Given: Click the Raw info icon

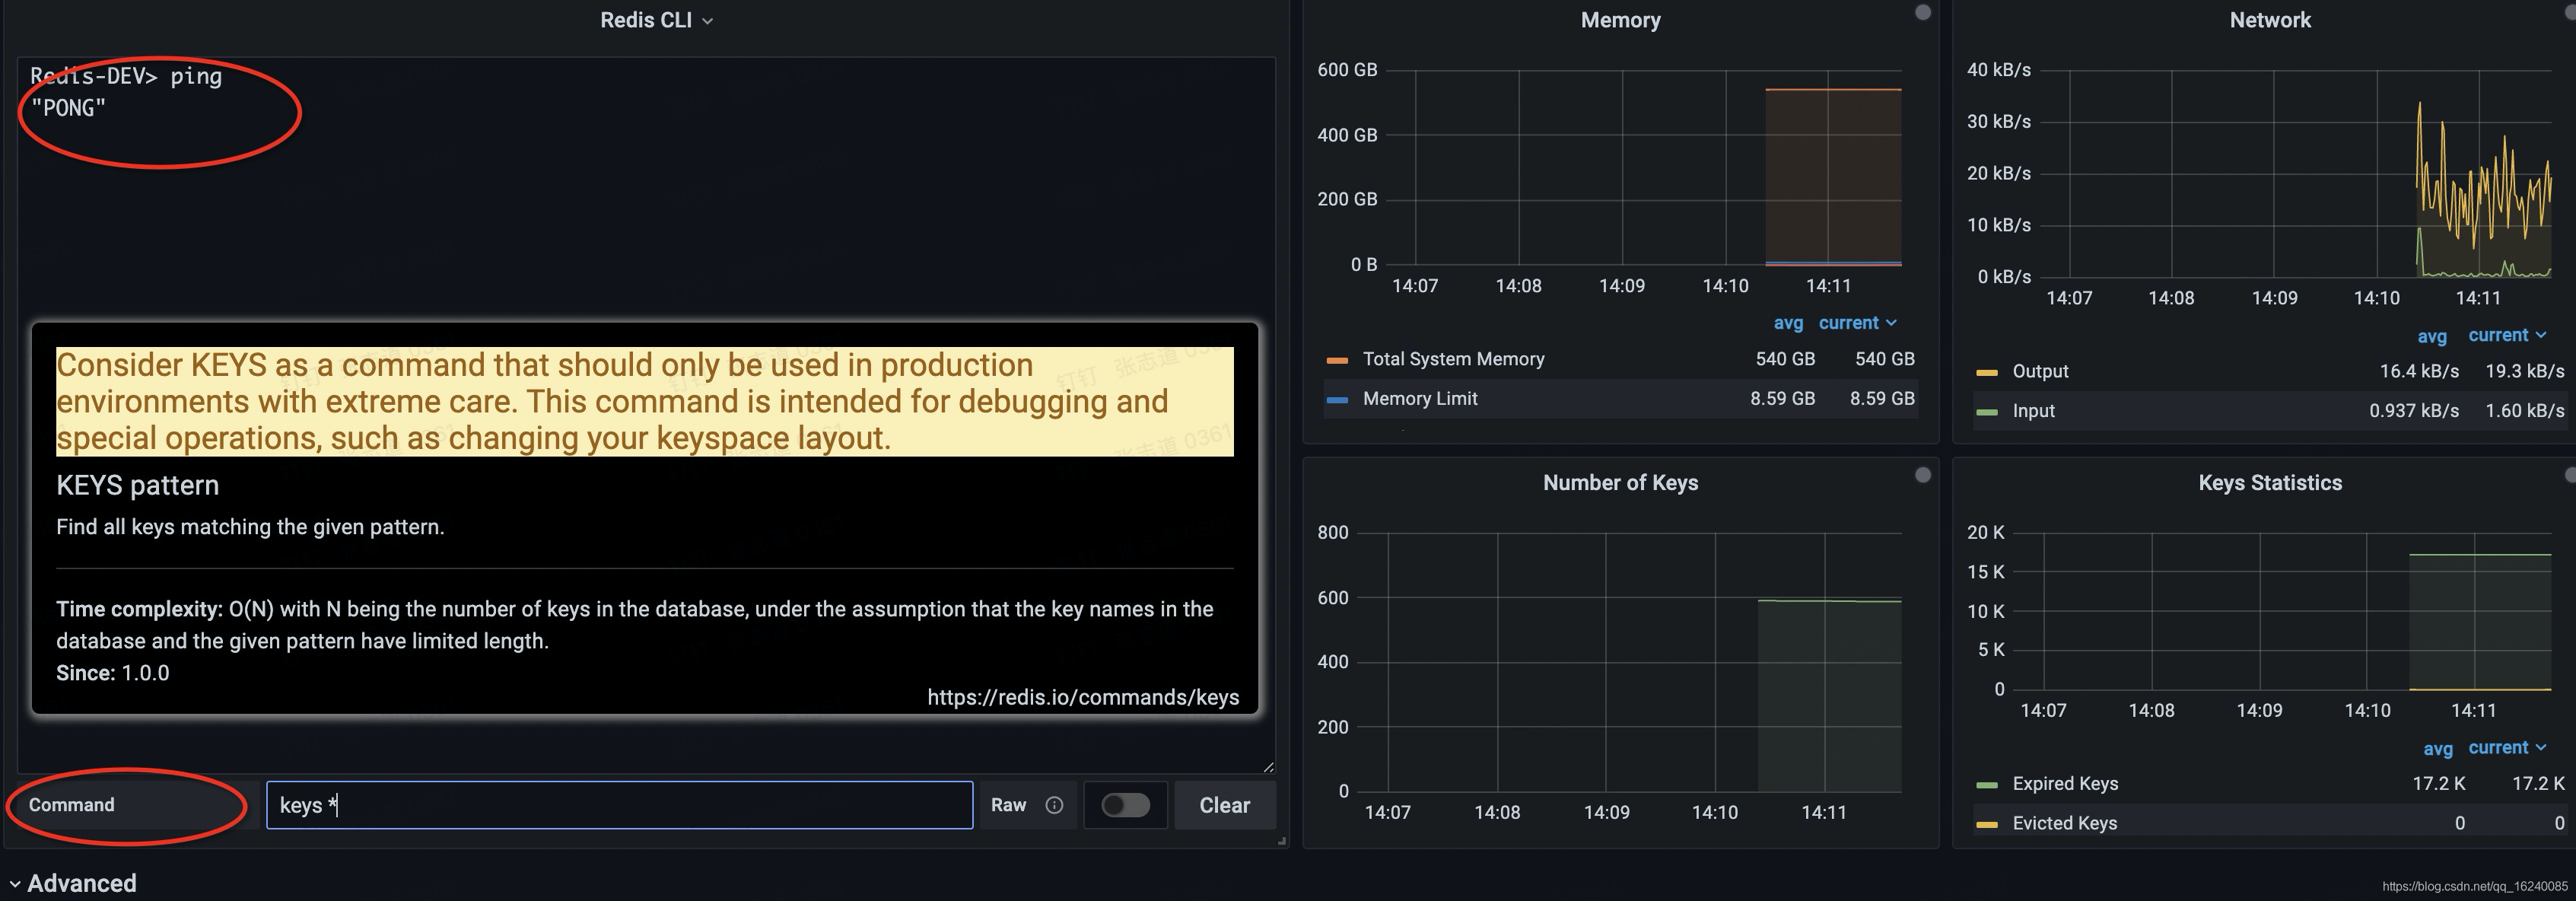Looking at the screenshot, I should coord(1054,805).
